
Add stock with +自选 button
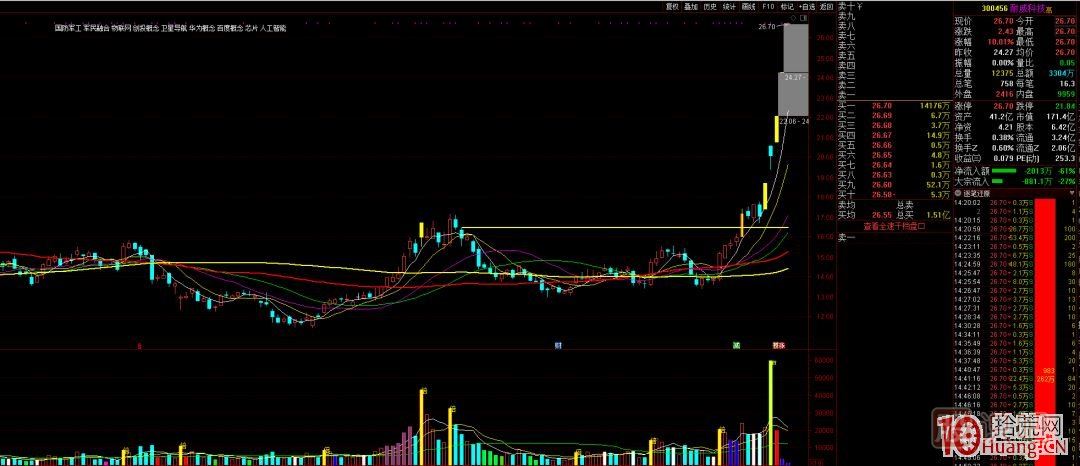(807, 6)
